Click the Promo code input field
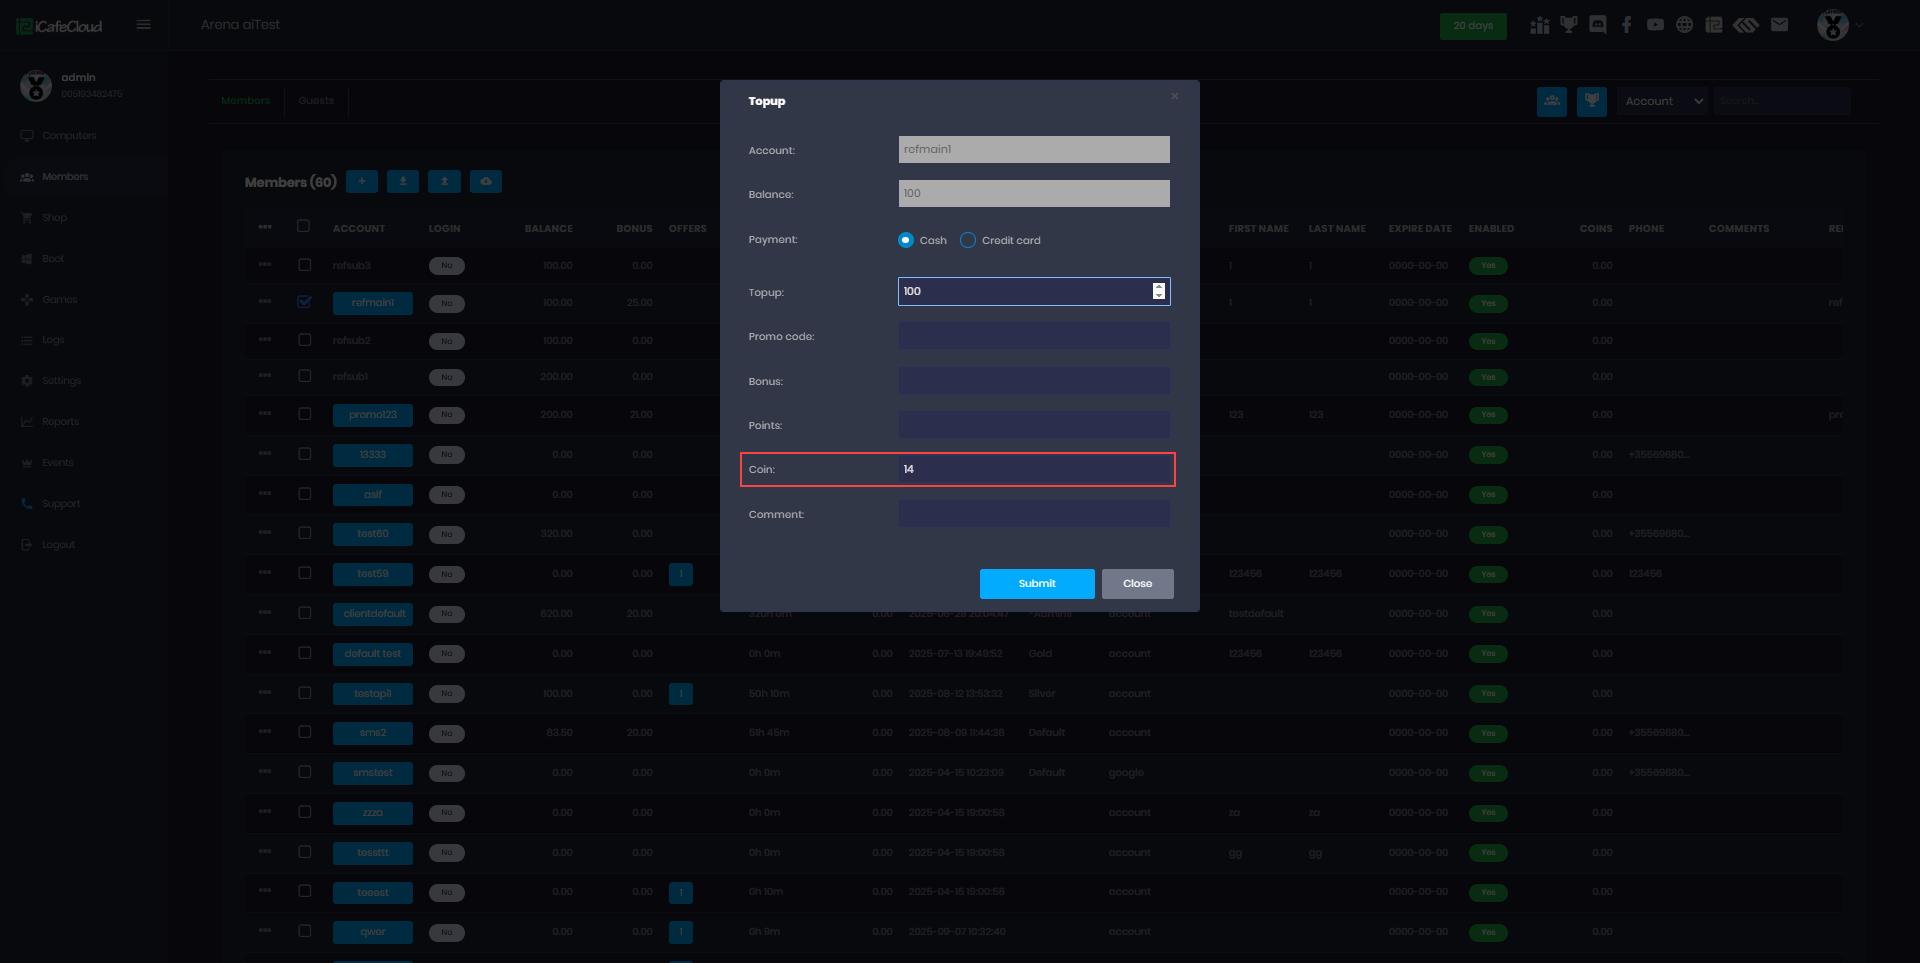Viewport: 1920px width, 963px height. coord(1033,337)
